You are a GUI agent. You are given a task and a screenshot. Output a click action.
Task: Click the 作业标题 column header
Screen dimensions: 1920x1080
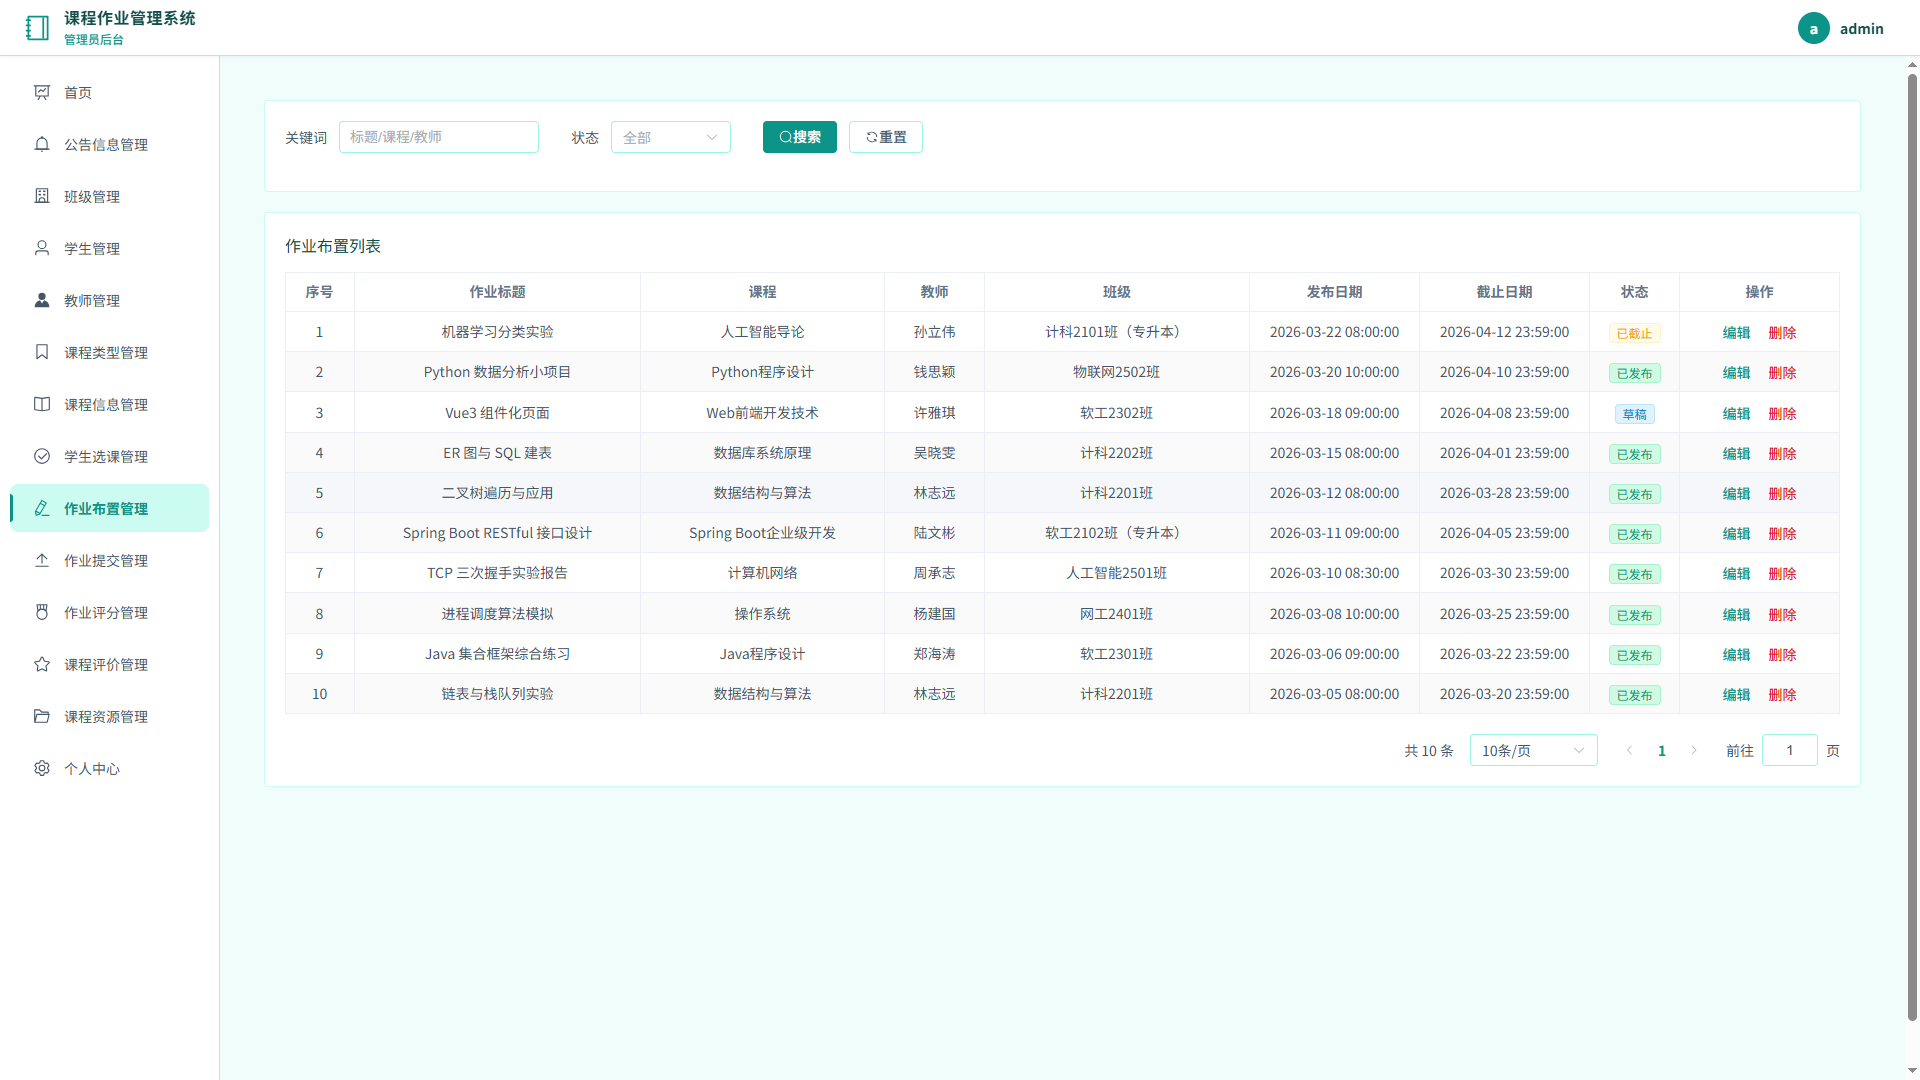pyautogui.click(x=497, y=292)
